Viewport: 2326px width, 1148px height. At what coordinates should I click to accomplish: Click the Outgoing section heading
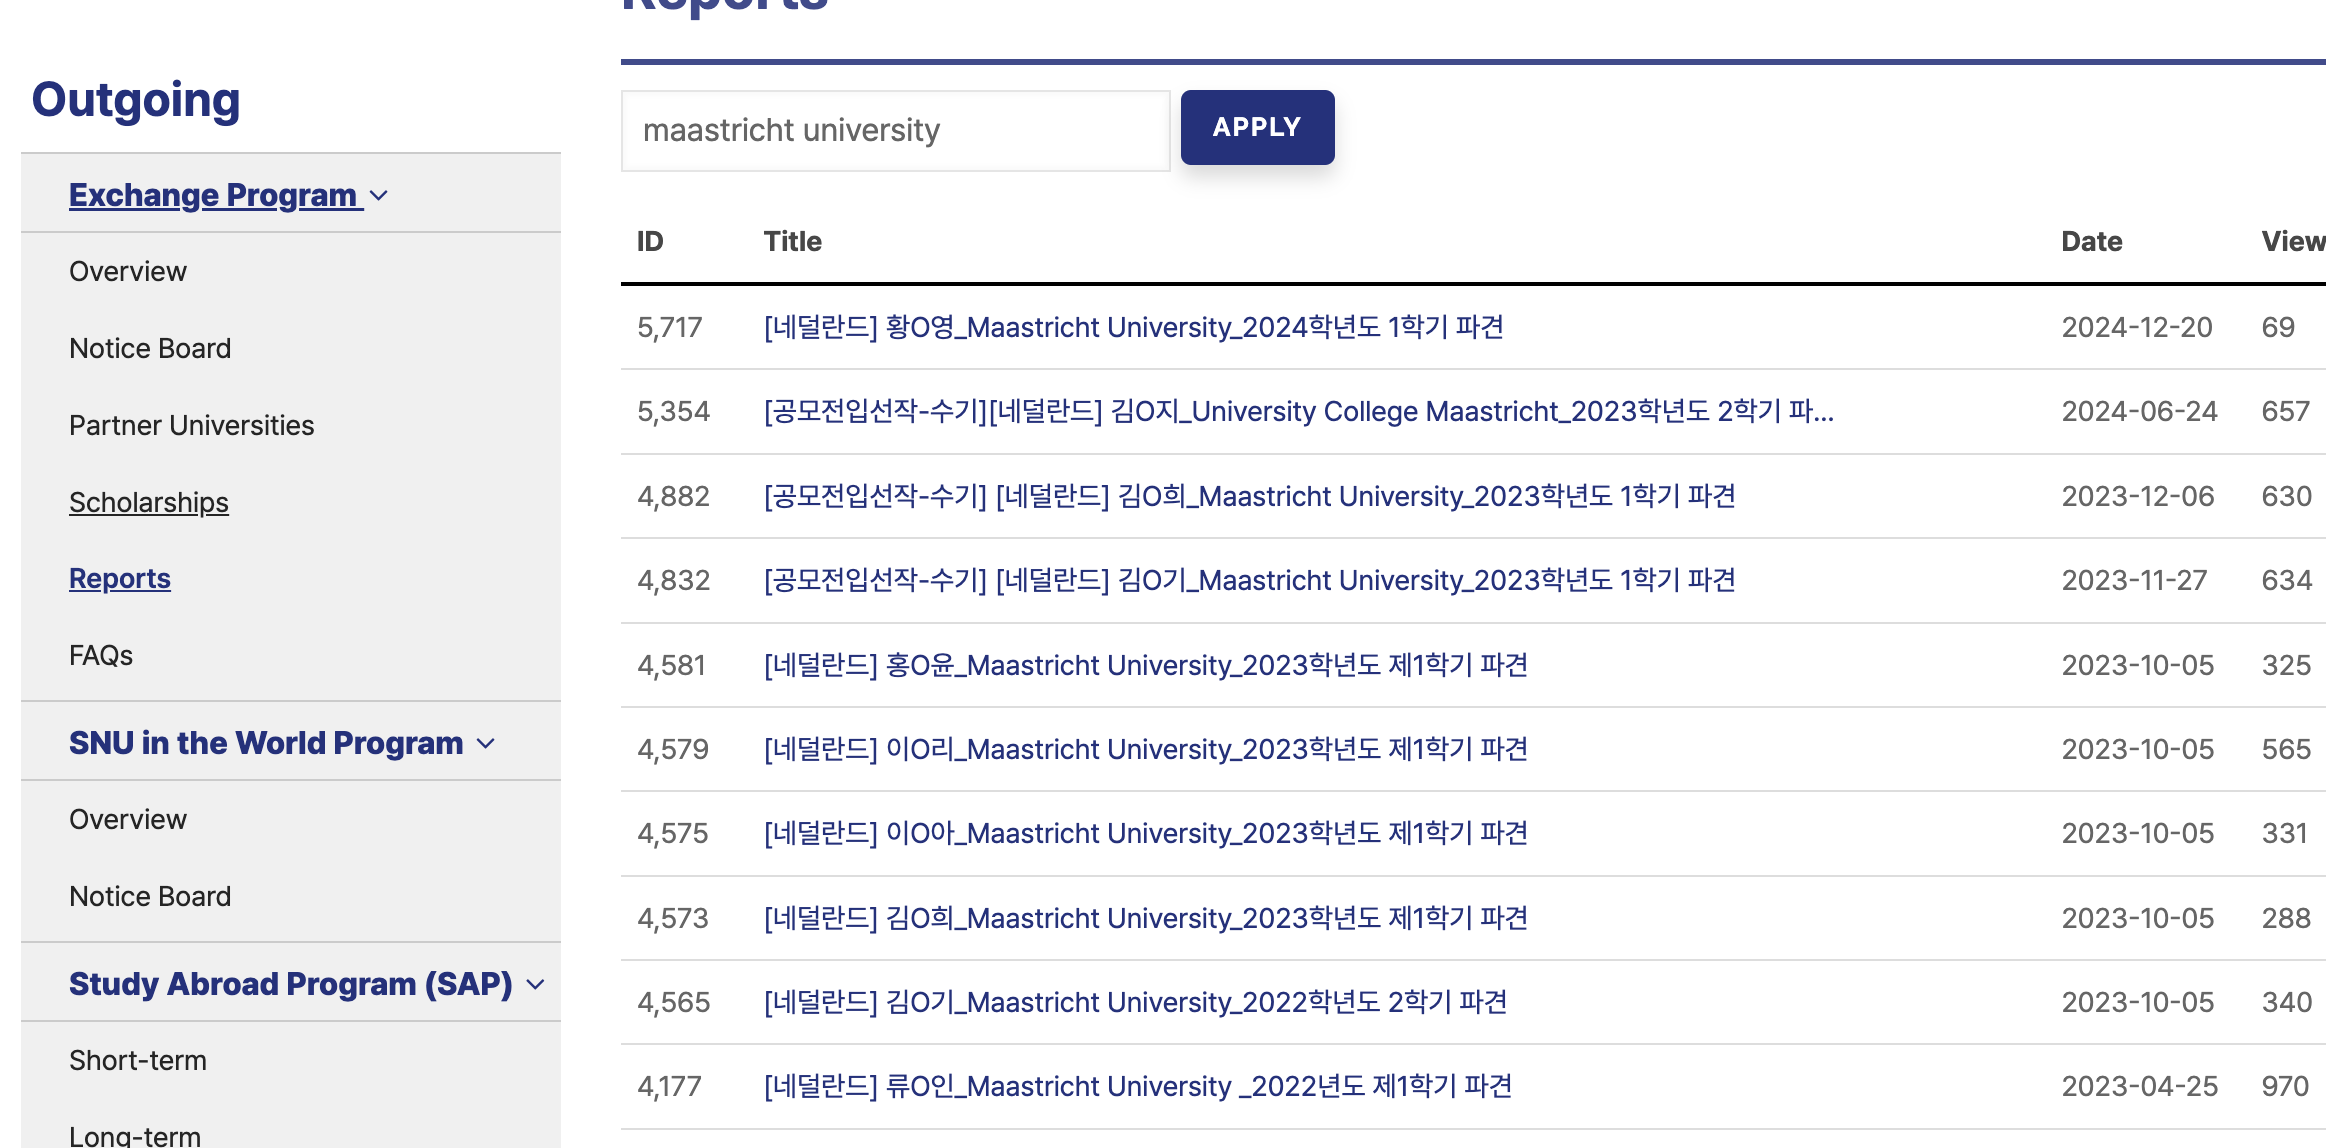click(x=136, y=101)
